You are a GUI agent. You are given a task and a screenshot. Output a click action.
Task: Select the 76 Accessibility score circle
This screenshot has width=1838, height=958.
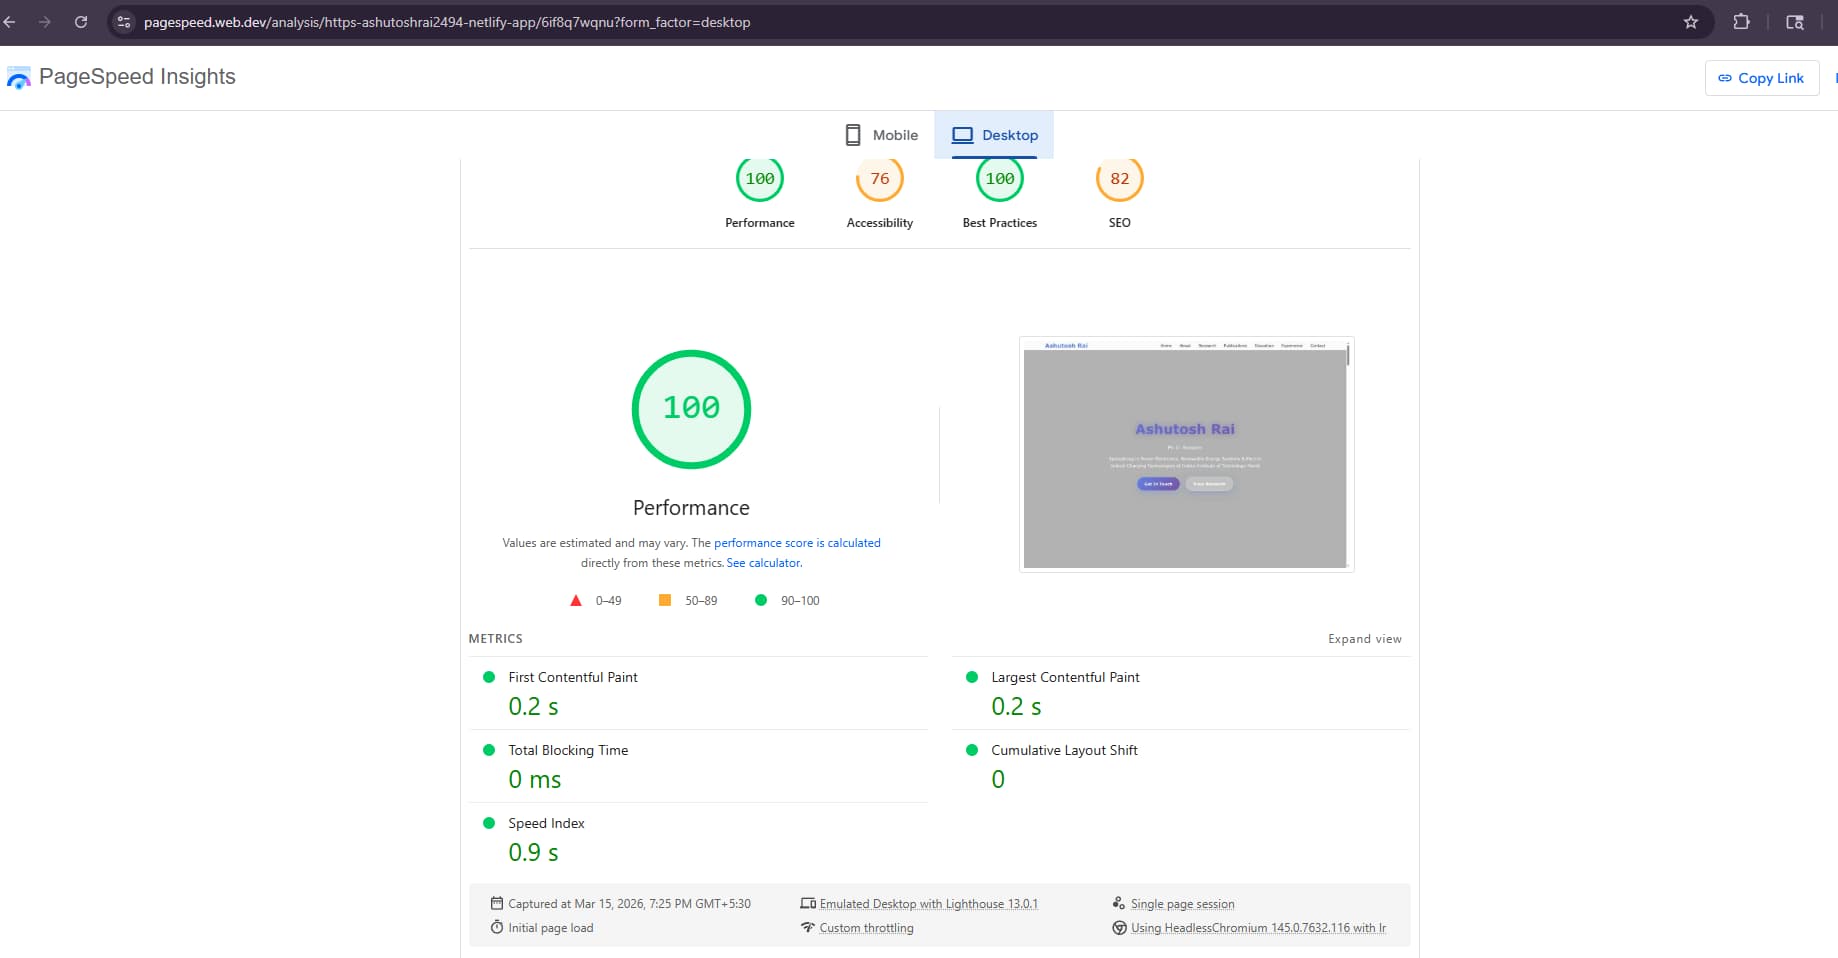(879, 178)
